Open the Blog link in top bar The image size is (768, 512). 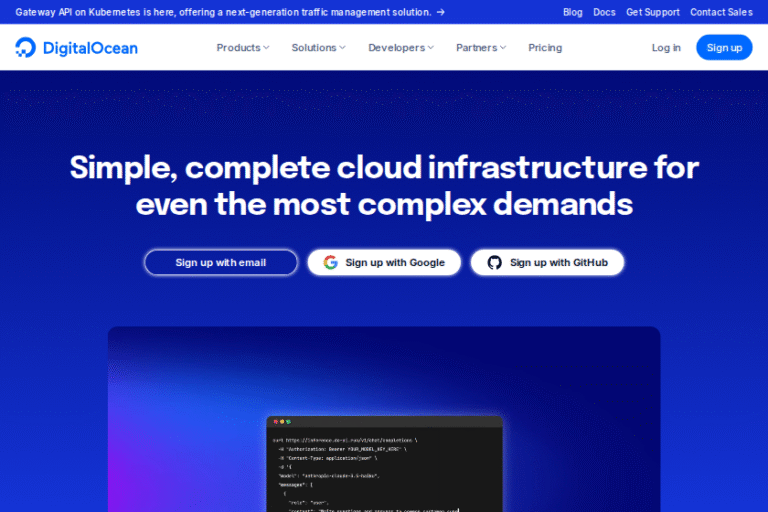(573, 12)
